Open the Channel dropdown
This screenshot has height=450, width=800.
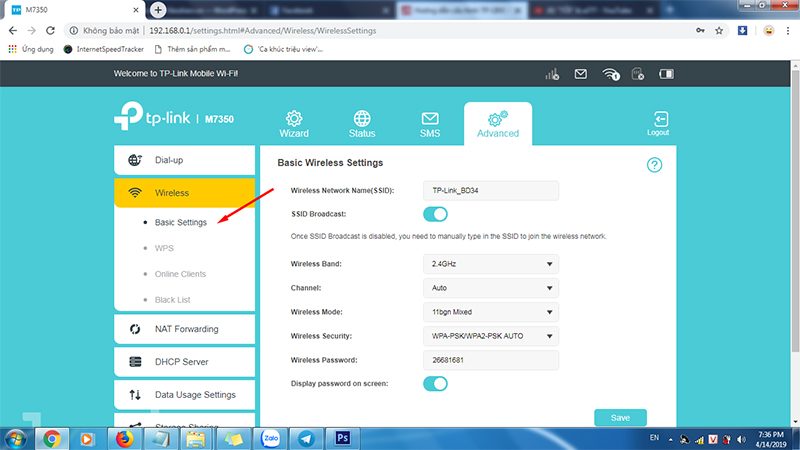490,288
